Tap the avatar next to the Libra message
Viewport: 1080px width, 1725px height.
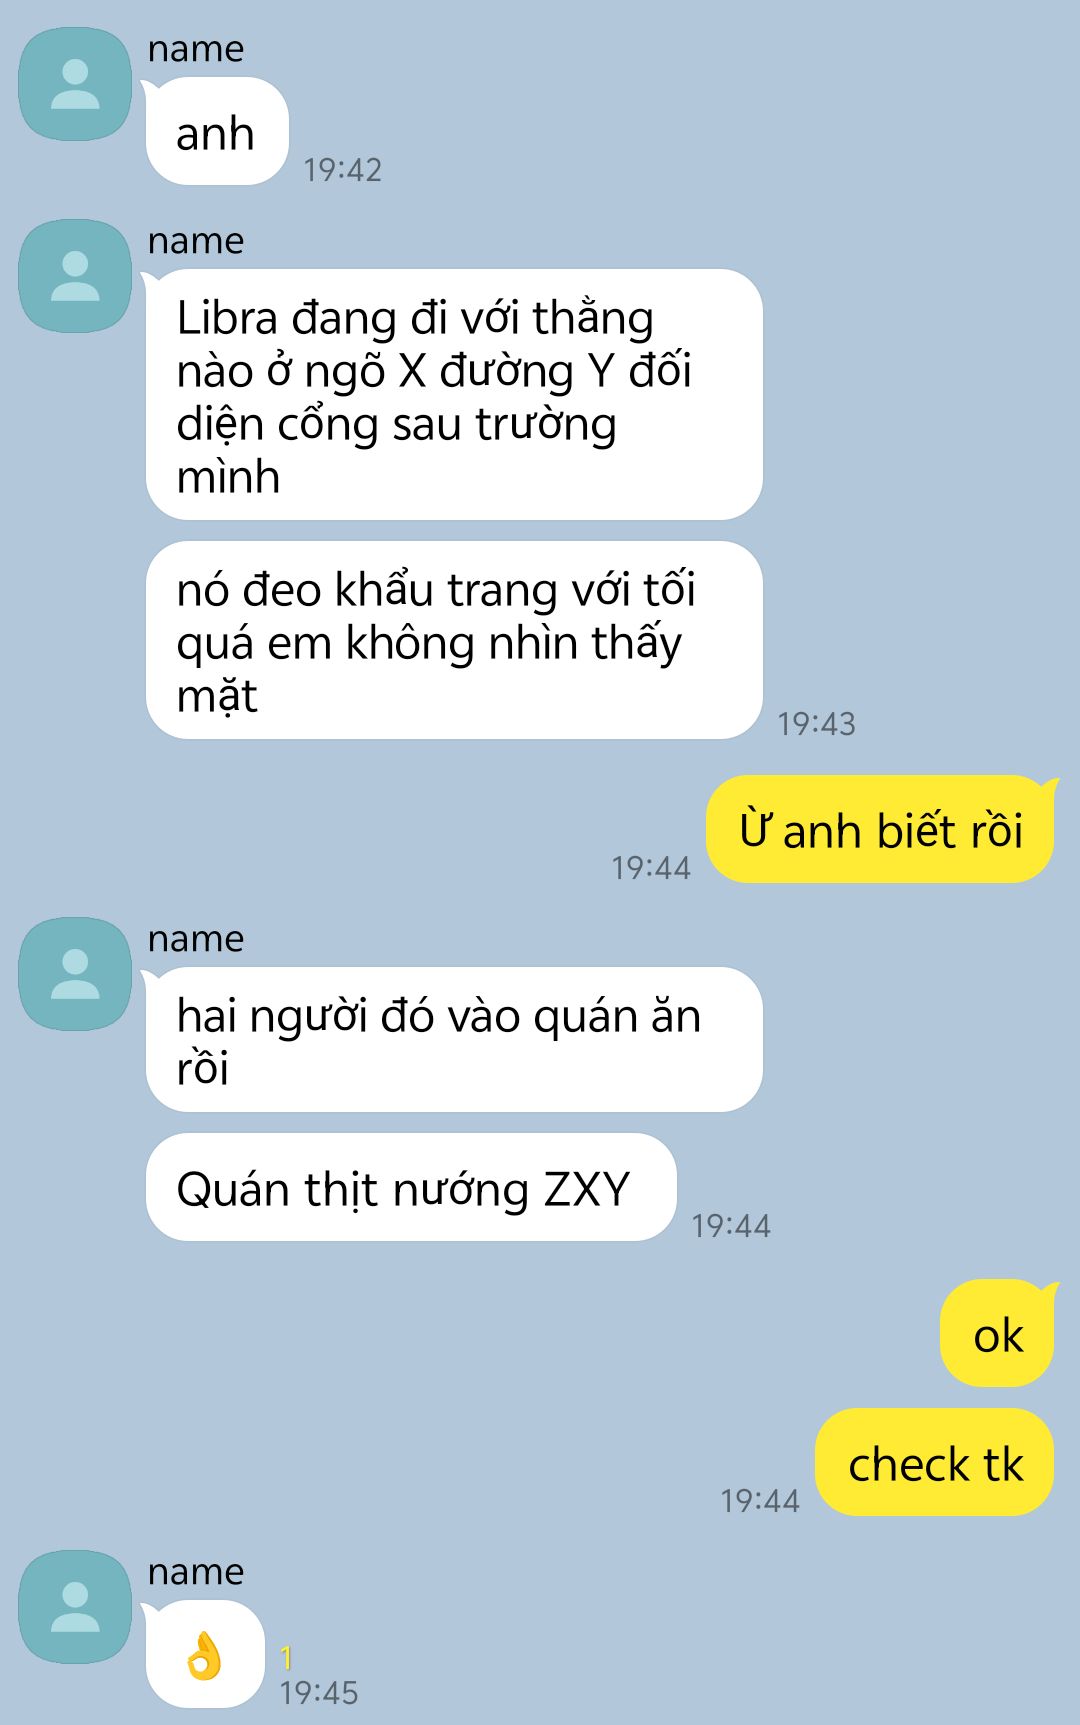[x=75, y=276]
